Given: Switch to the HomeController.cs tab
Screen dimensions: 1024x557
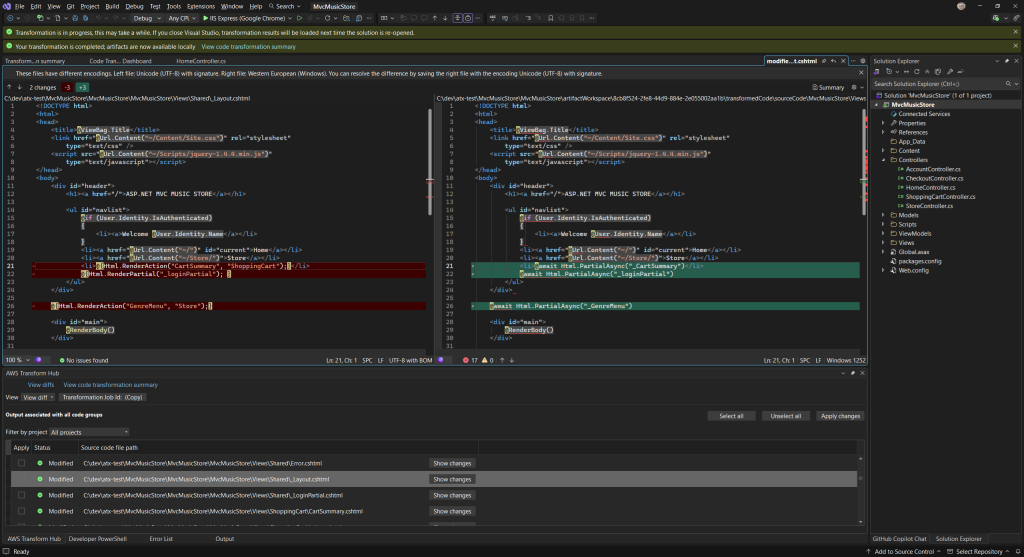Looking at the screenshot, I should pos(200,61).
